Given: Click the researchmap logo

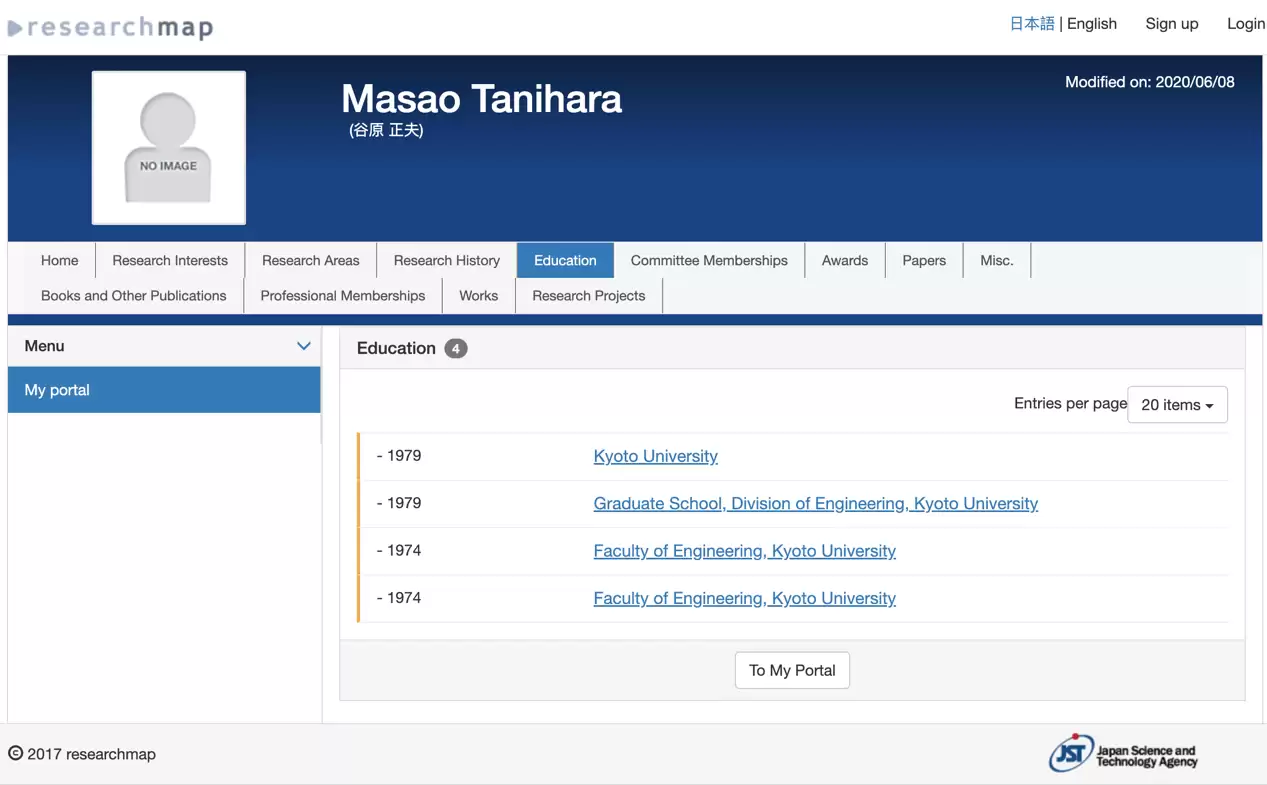Looking at the screenshot, I should tap(111, 27).
